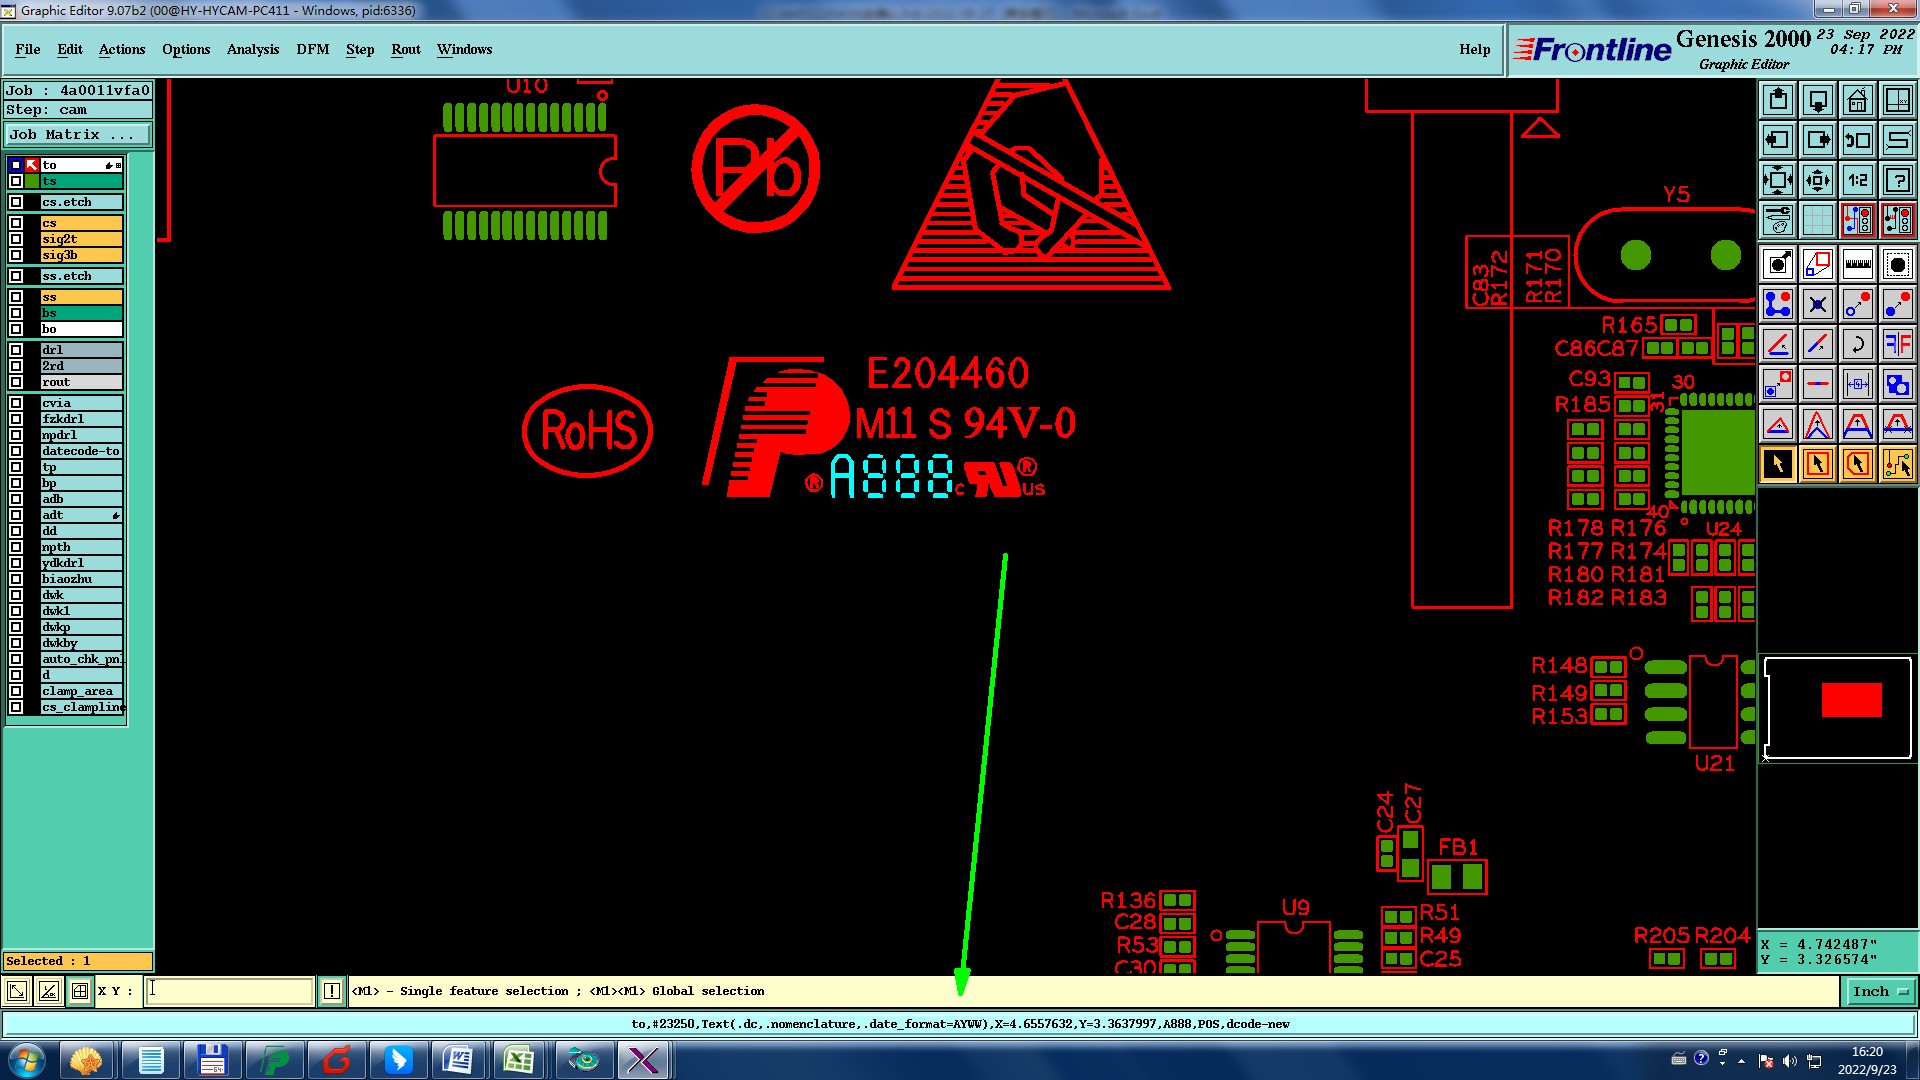1920x1080 pixels.
Task: Open the Inch units dropdown
Action: pos(1880,991)
